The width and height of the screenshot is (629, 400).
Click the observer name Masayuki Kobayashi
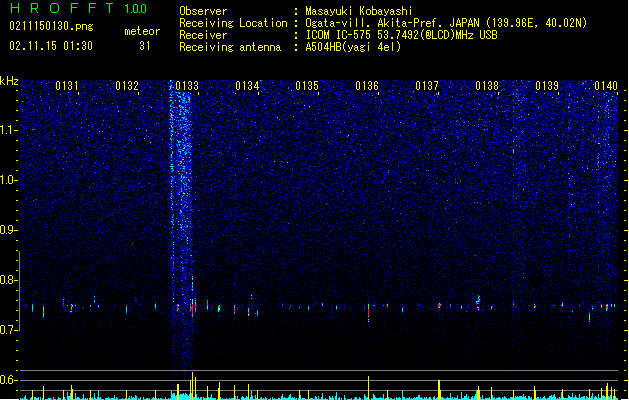coord(359,11)
